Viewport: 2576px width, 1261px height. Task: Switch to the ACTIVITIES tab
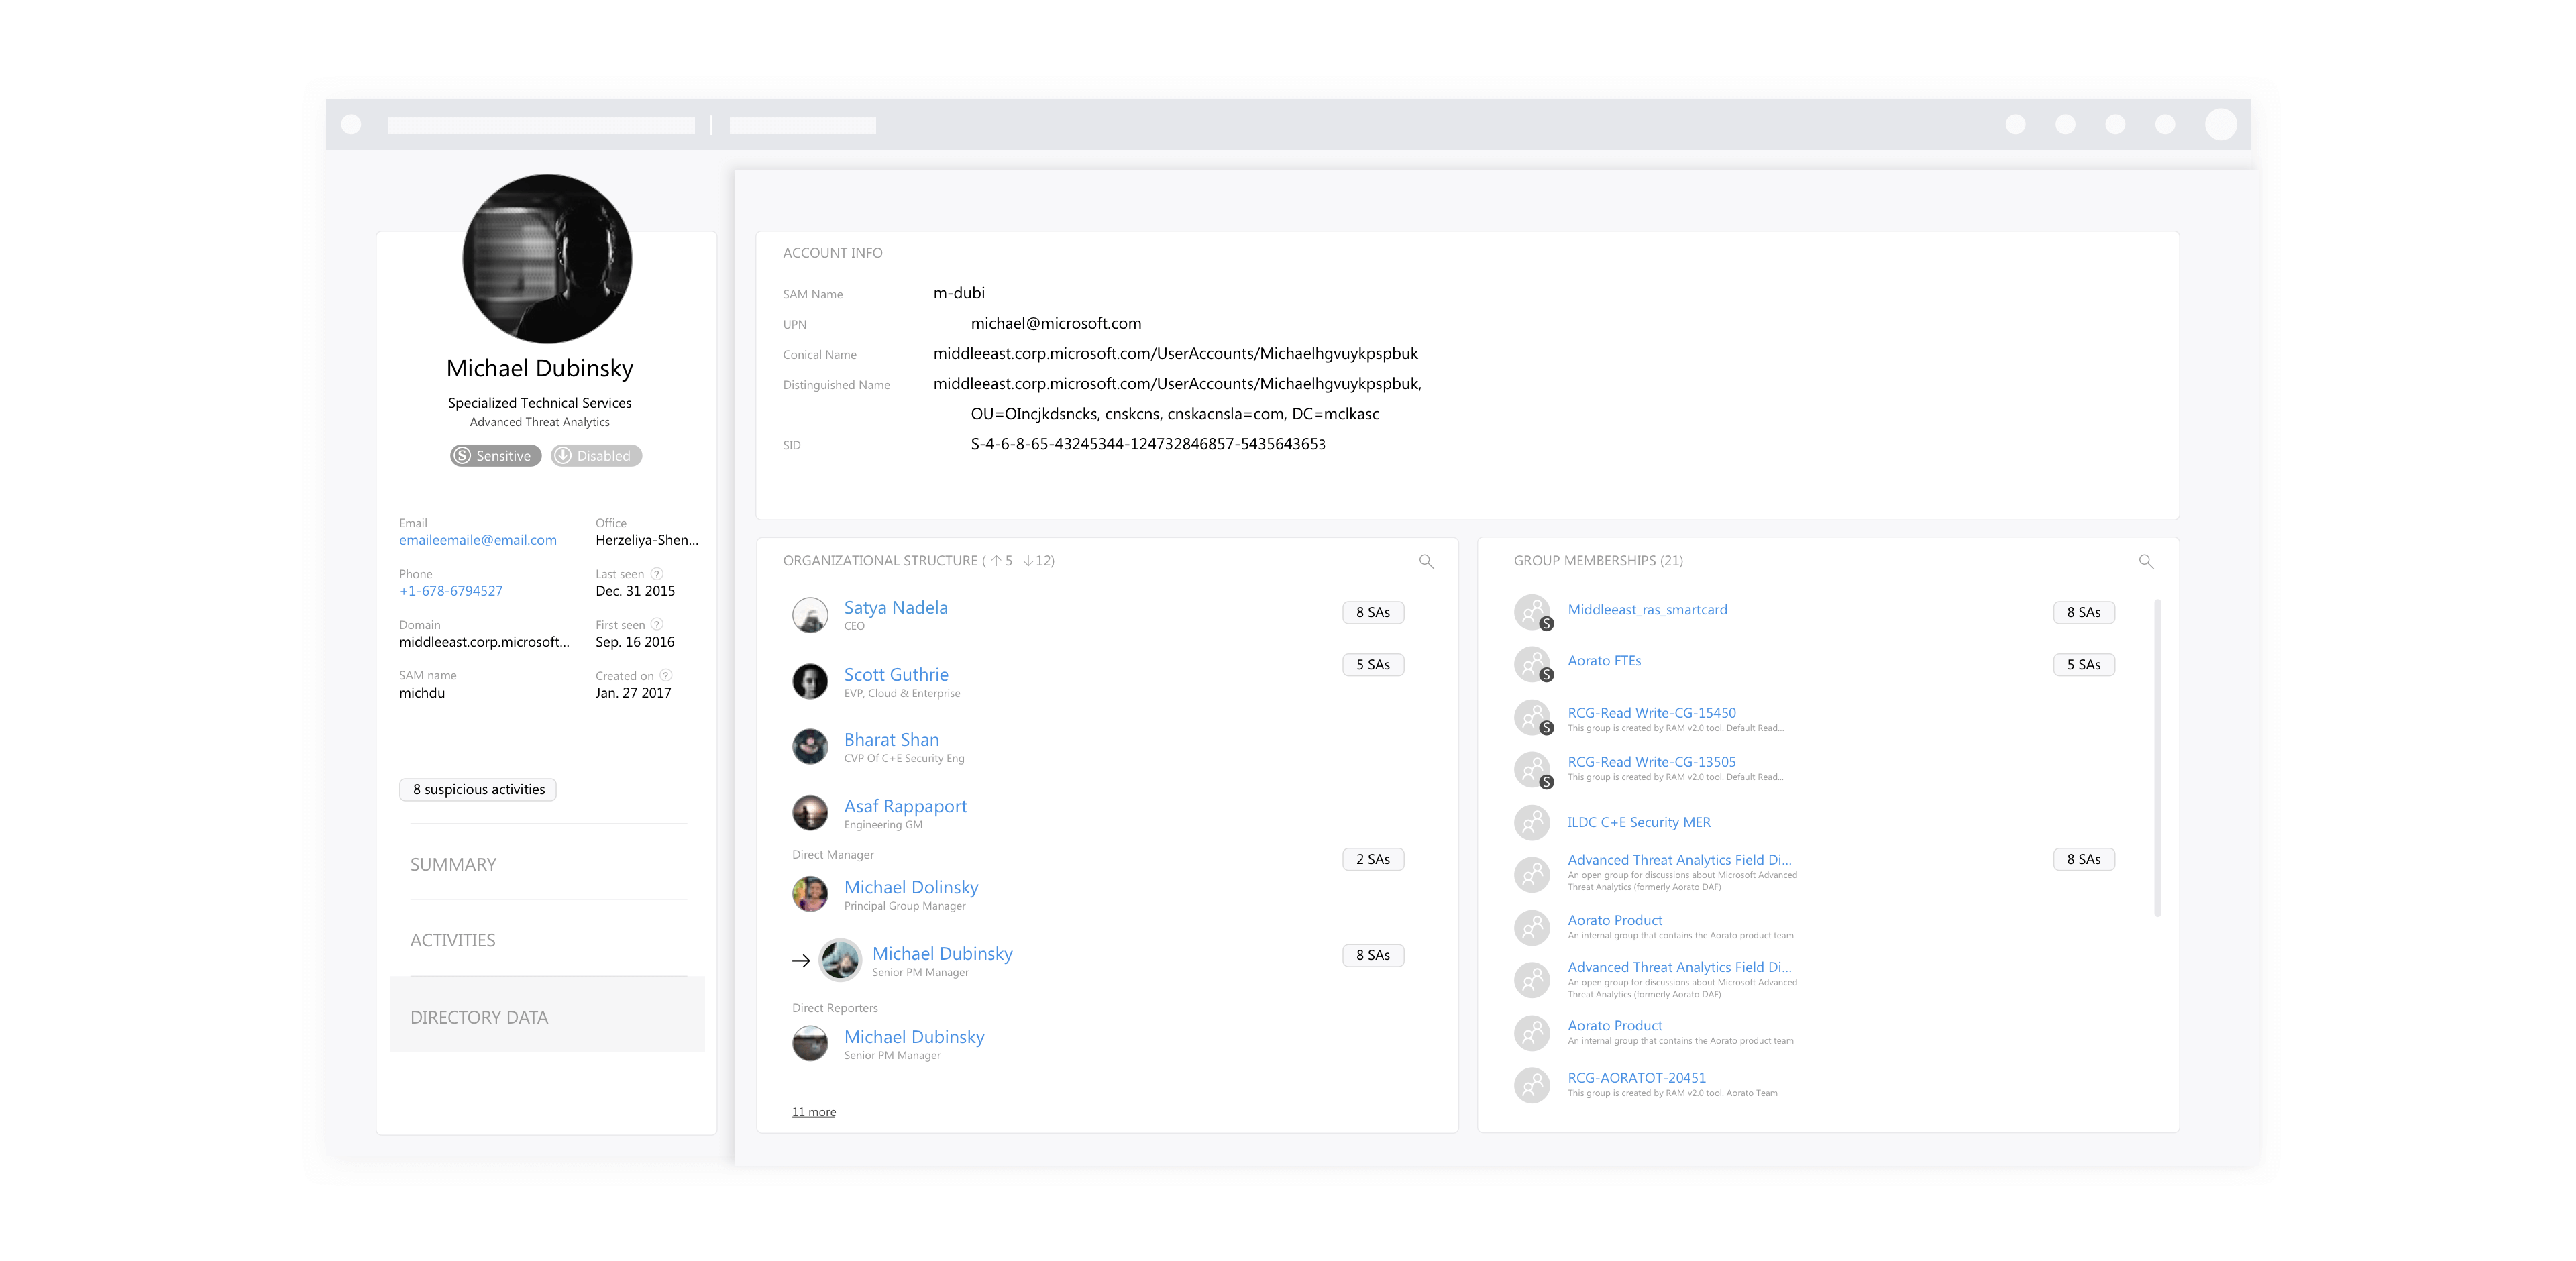(x=453, y=940)
